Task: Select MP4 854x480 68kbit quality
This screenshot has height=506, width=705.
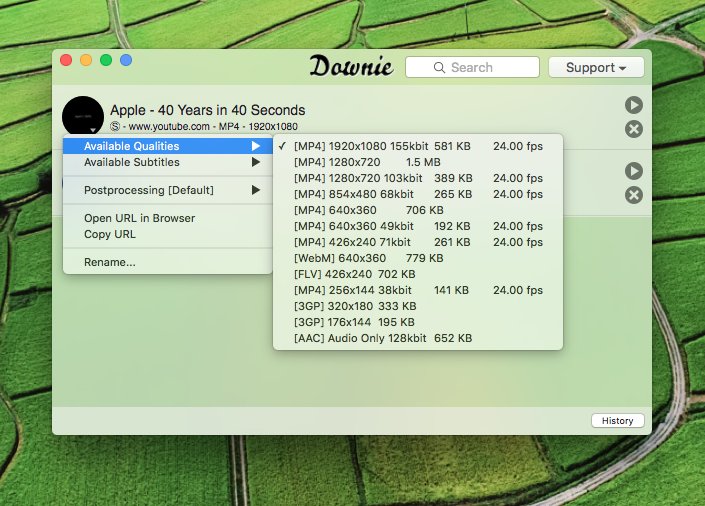Action: [418, 194]
